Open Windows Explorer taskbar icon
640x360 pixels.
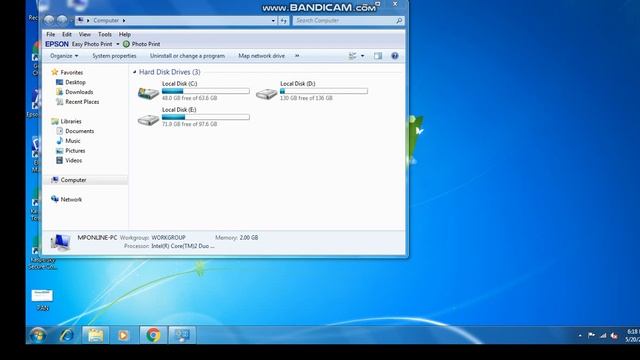click(x=96, y=335)
